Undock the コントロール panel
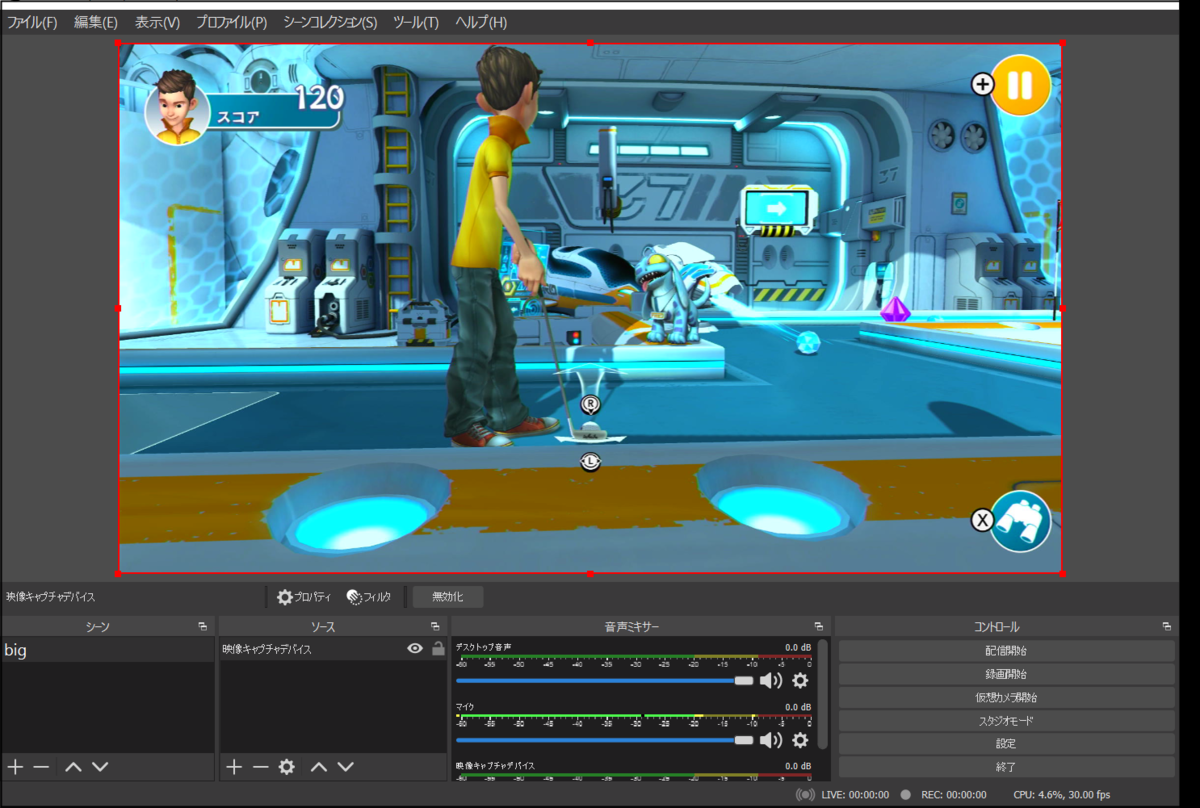Viewport: 1200px width, 808px height. tap(1166, 627)
